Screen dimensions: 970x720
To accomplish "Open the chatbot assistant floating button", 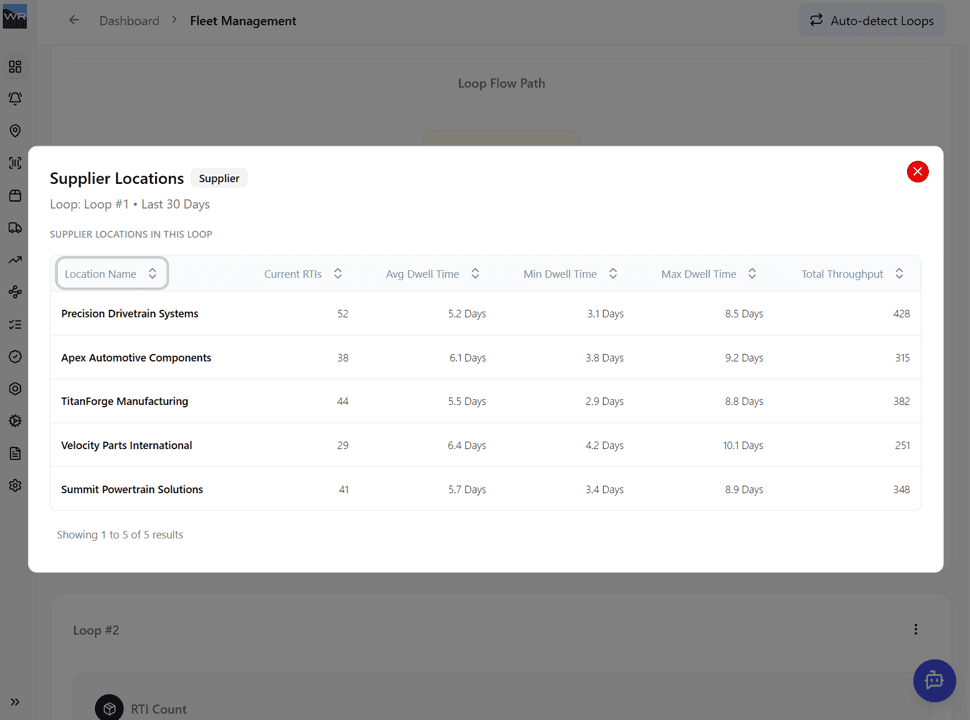I will point(934,680).
